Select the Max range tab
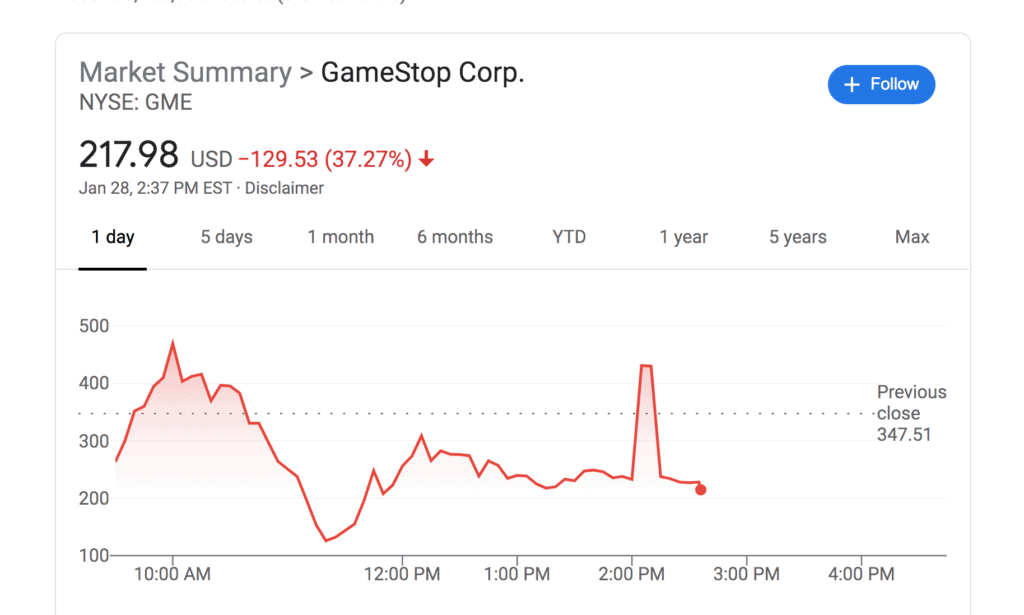 912,237
